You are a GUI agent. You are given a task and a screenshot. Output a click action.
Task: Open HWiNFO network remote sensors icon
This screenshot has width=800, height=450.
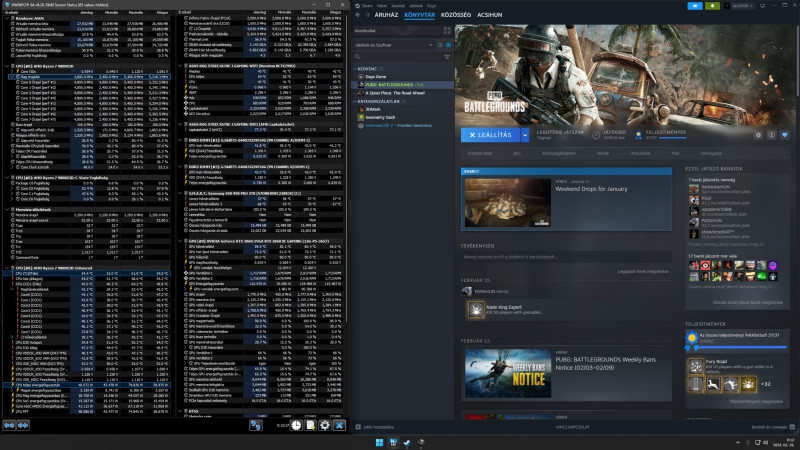click(x=256, y=425)
